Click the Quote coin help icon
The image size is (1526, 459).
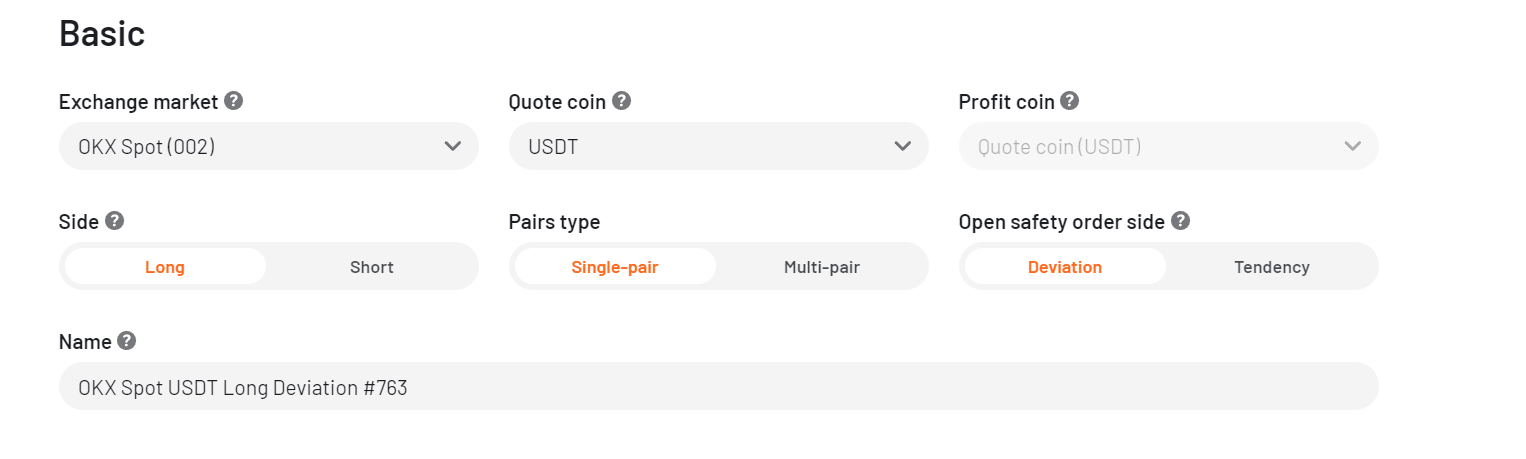(x=621, y=101)
